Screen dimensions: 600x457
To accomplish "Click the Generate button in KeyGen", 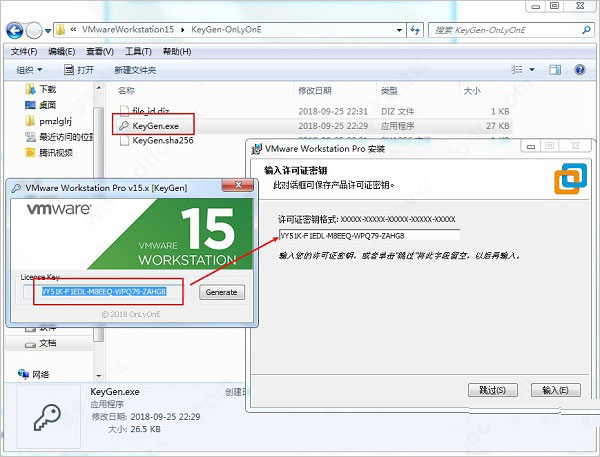I will click(x=222, y=292).
